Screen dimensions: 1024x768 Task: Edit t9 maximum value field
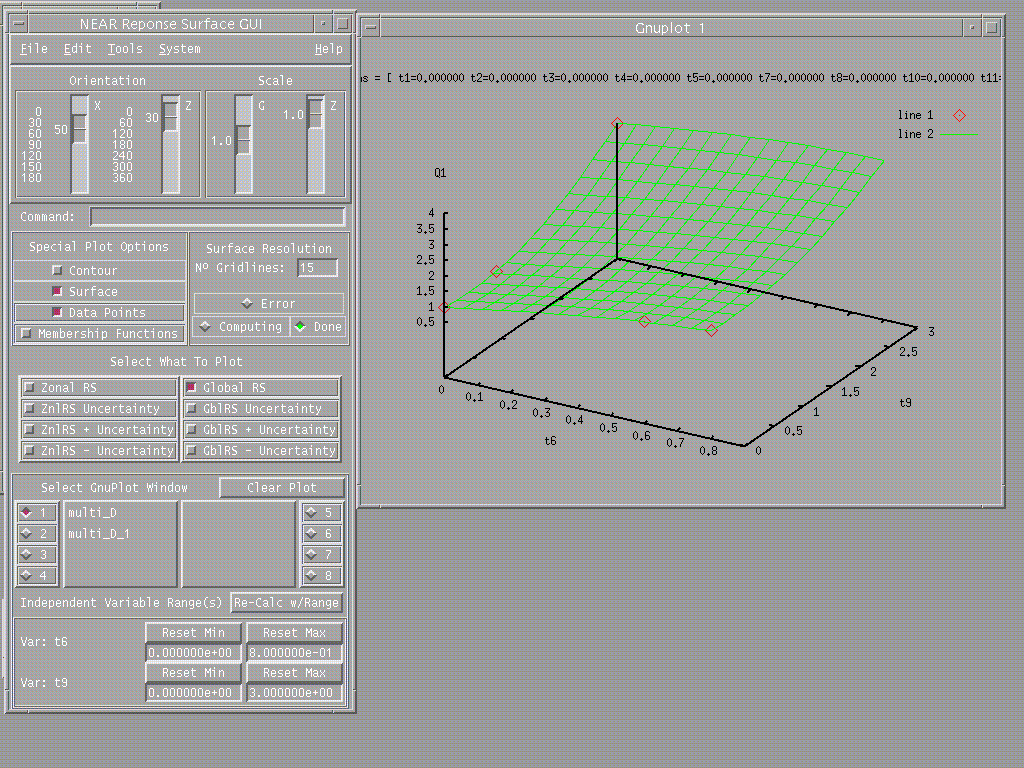[x=295, y=693]
